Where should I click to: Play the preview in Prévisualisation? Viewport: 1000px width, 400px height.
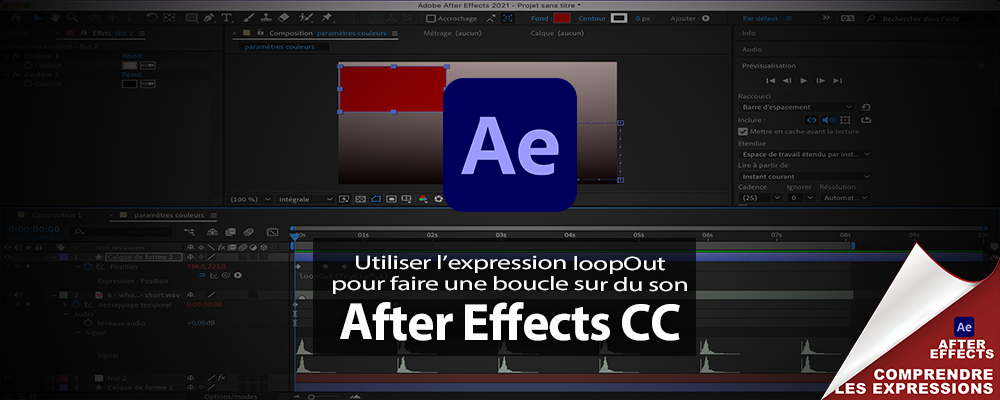804,80
